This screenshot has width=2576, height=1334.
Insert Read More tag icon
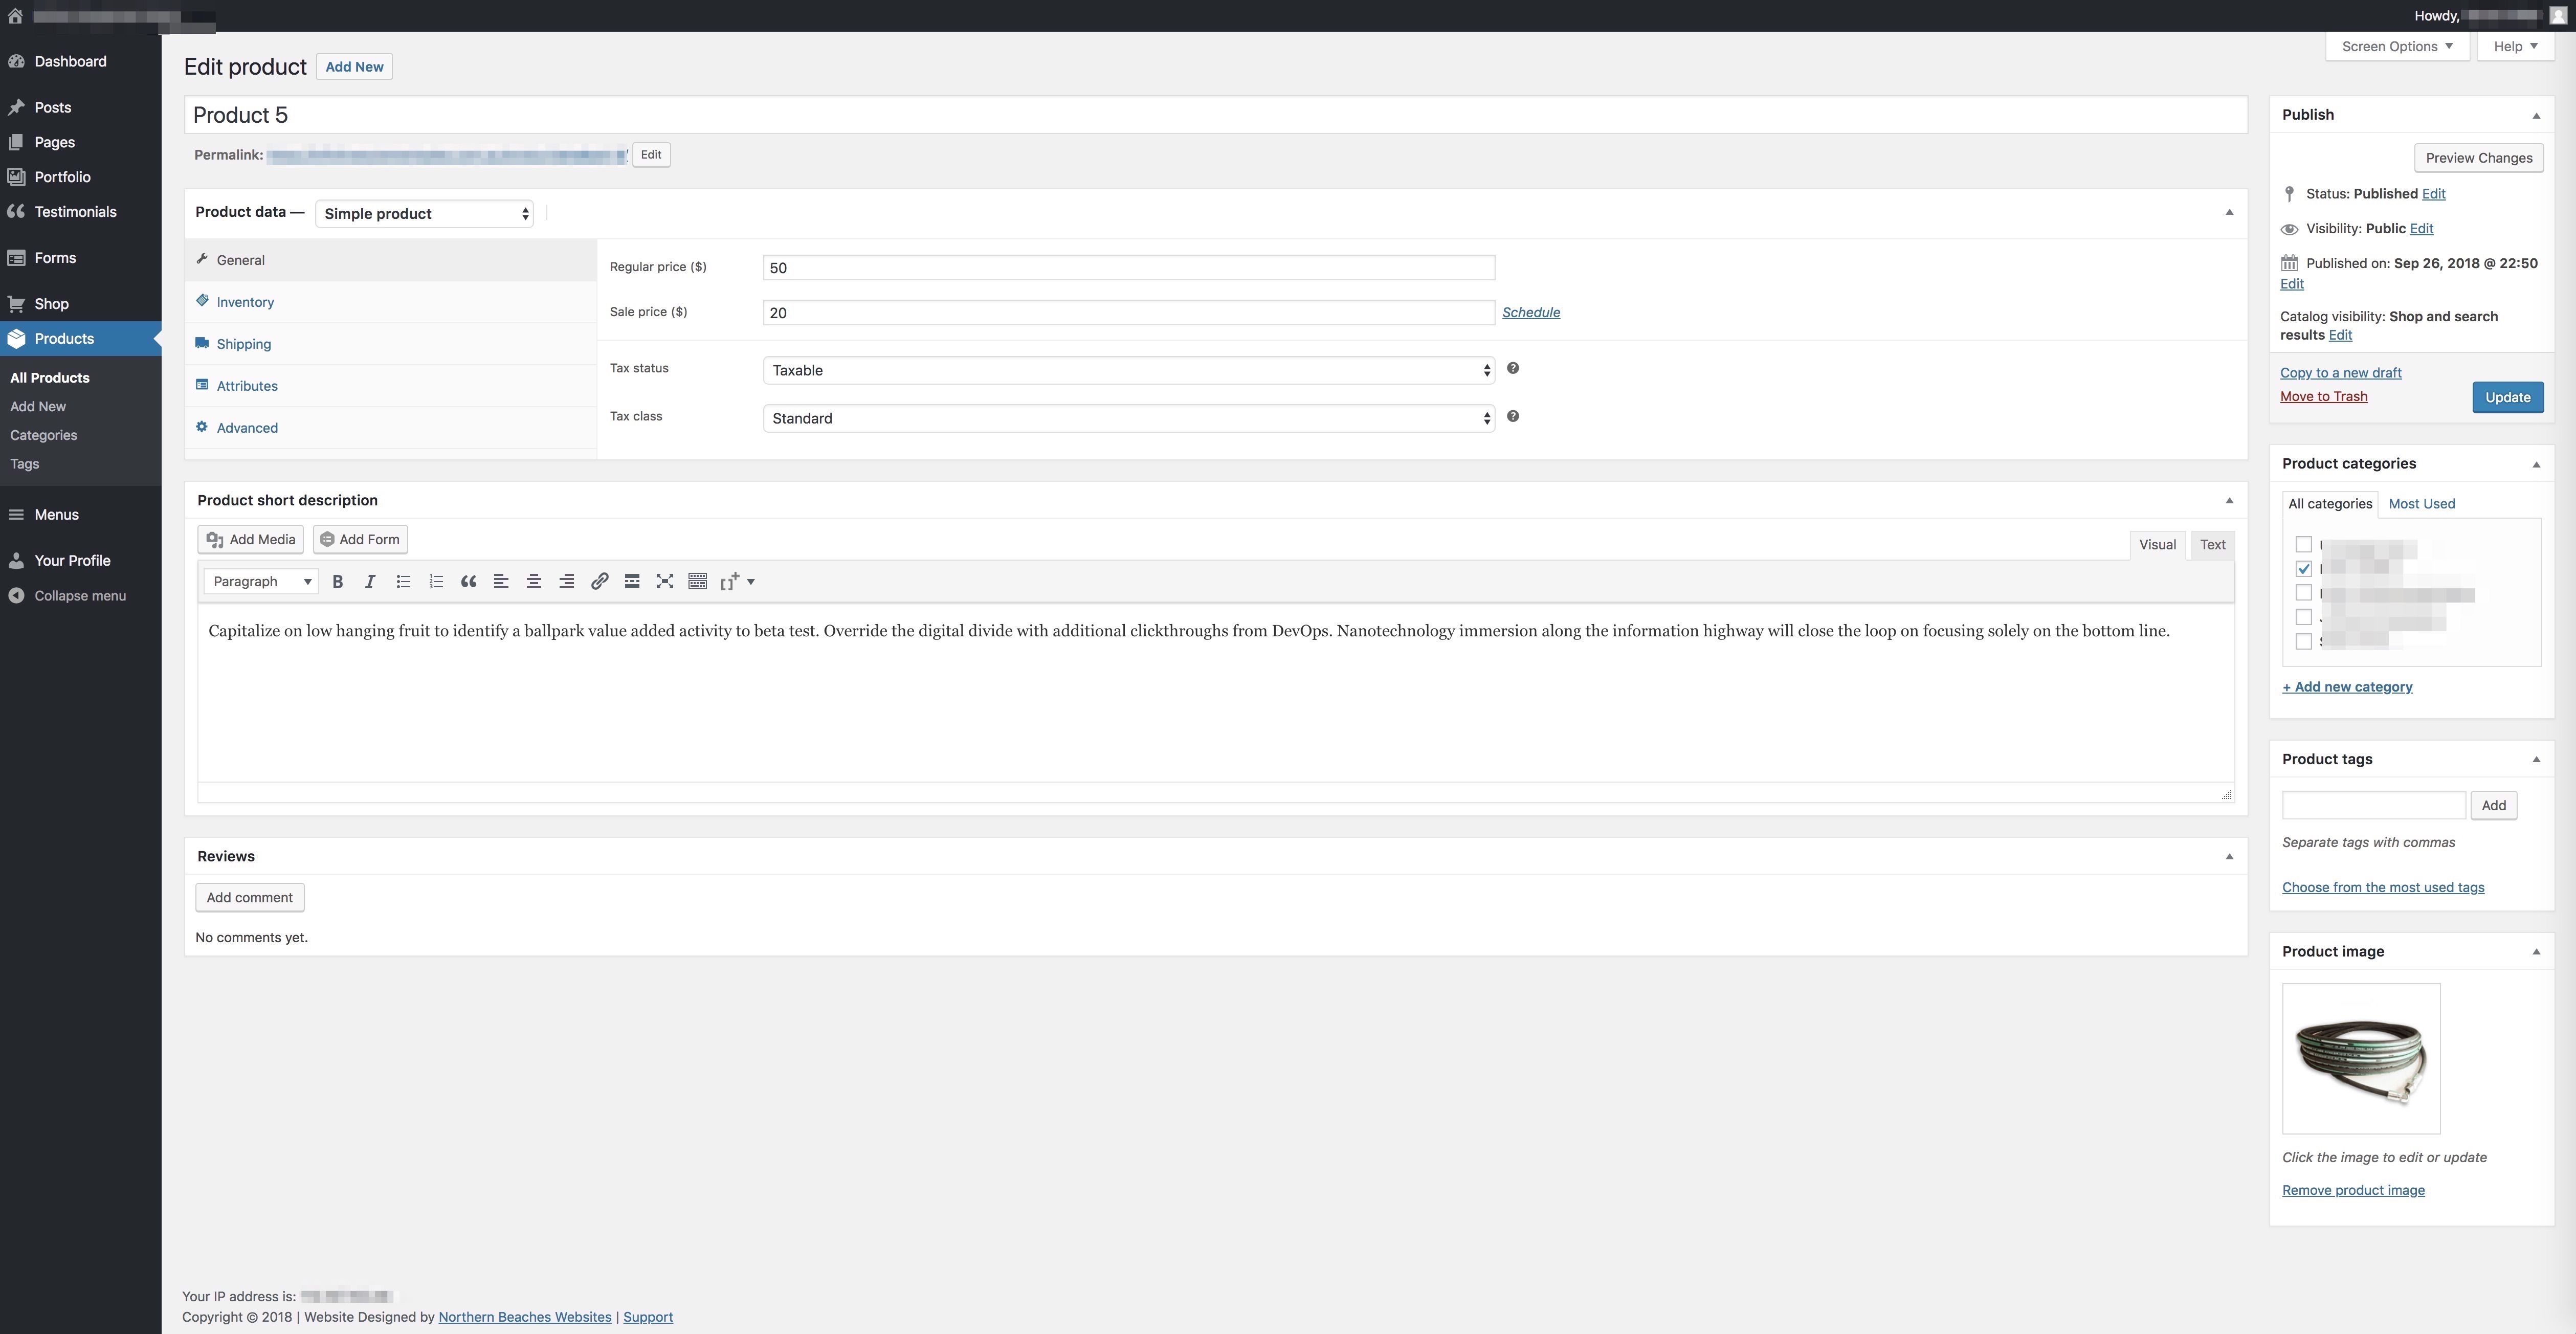632,581
